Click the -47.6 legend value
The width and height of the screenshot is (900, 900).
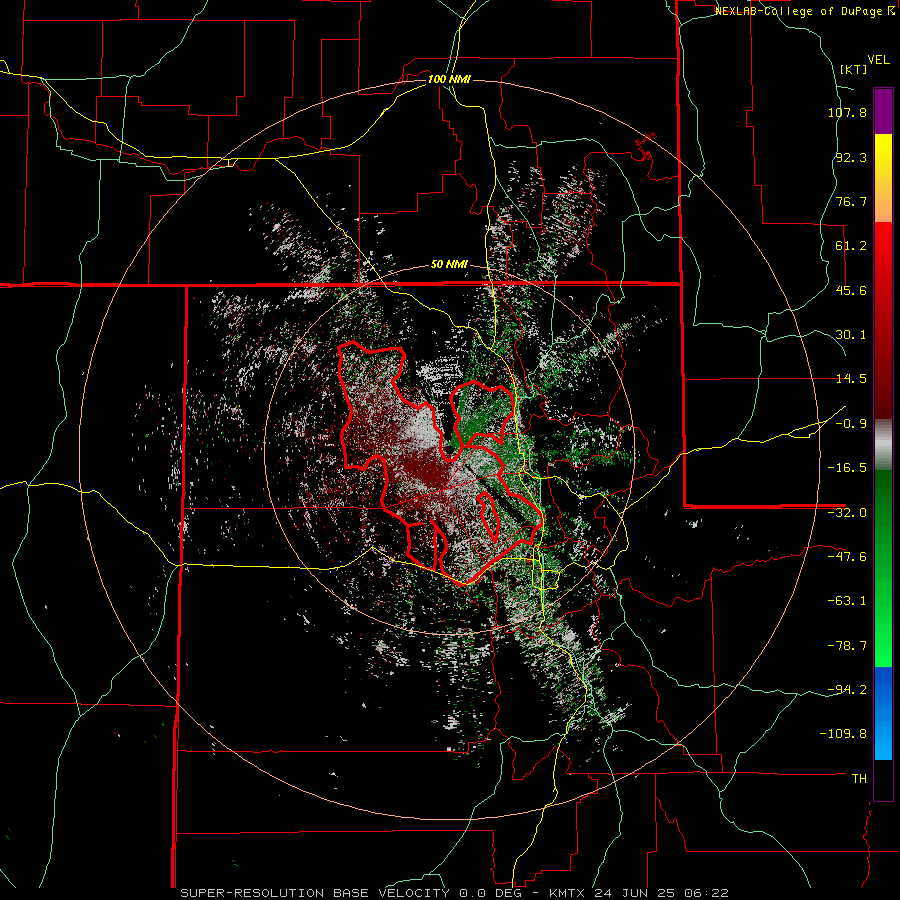tap(847, 557)
